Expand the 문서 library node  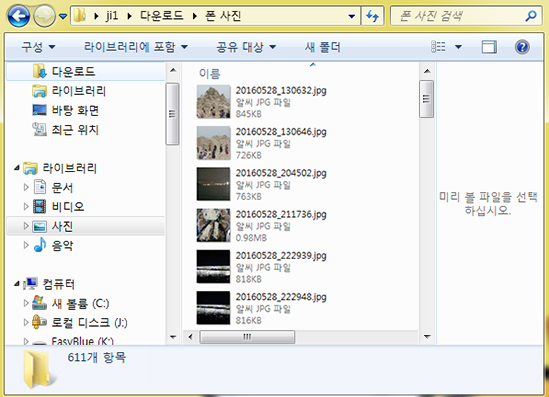[x=26, y=187]
